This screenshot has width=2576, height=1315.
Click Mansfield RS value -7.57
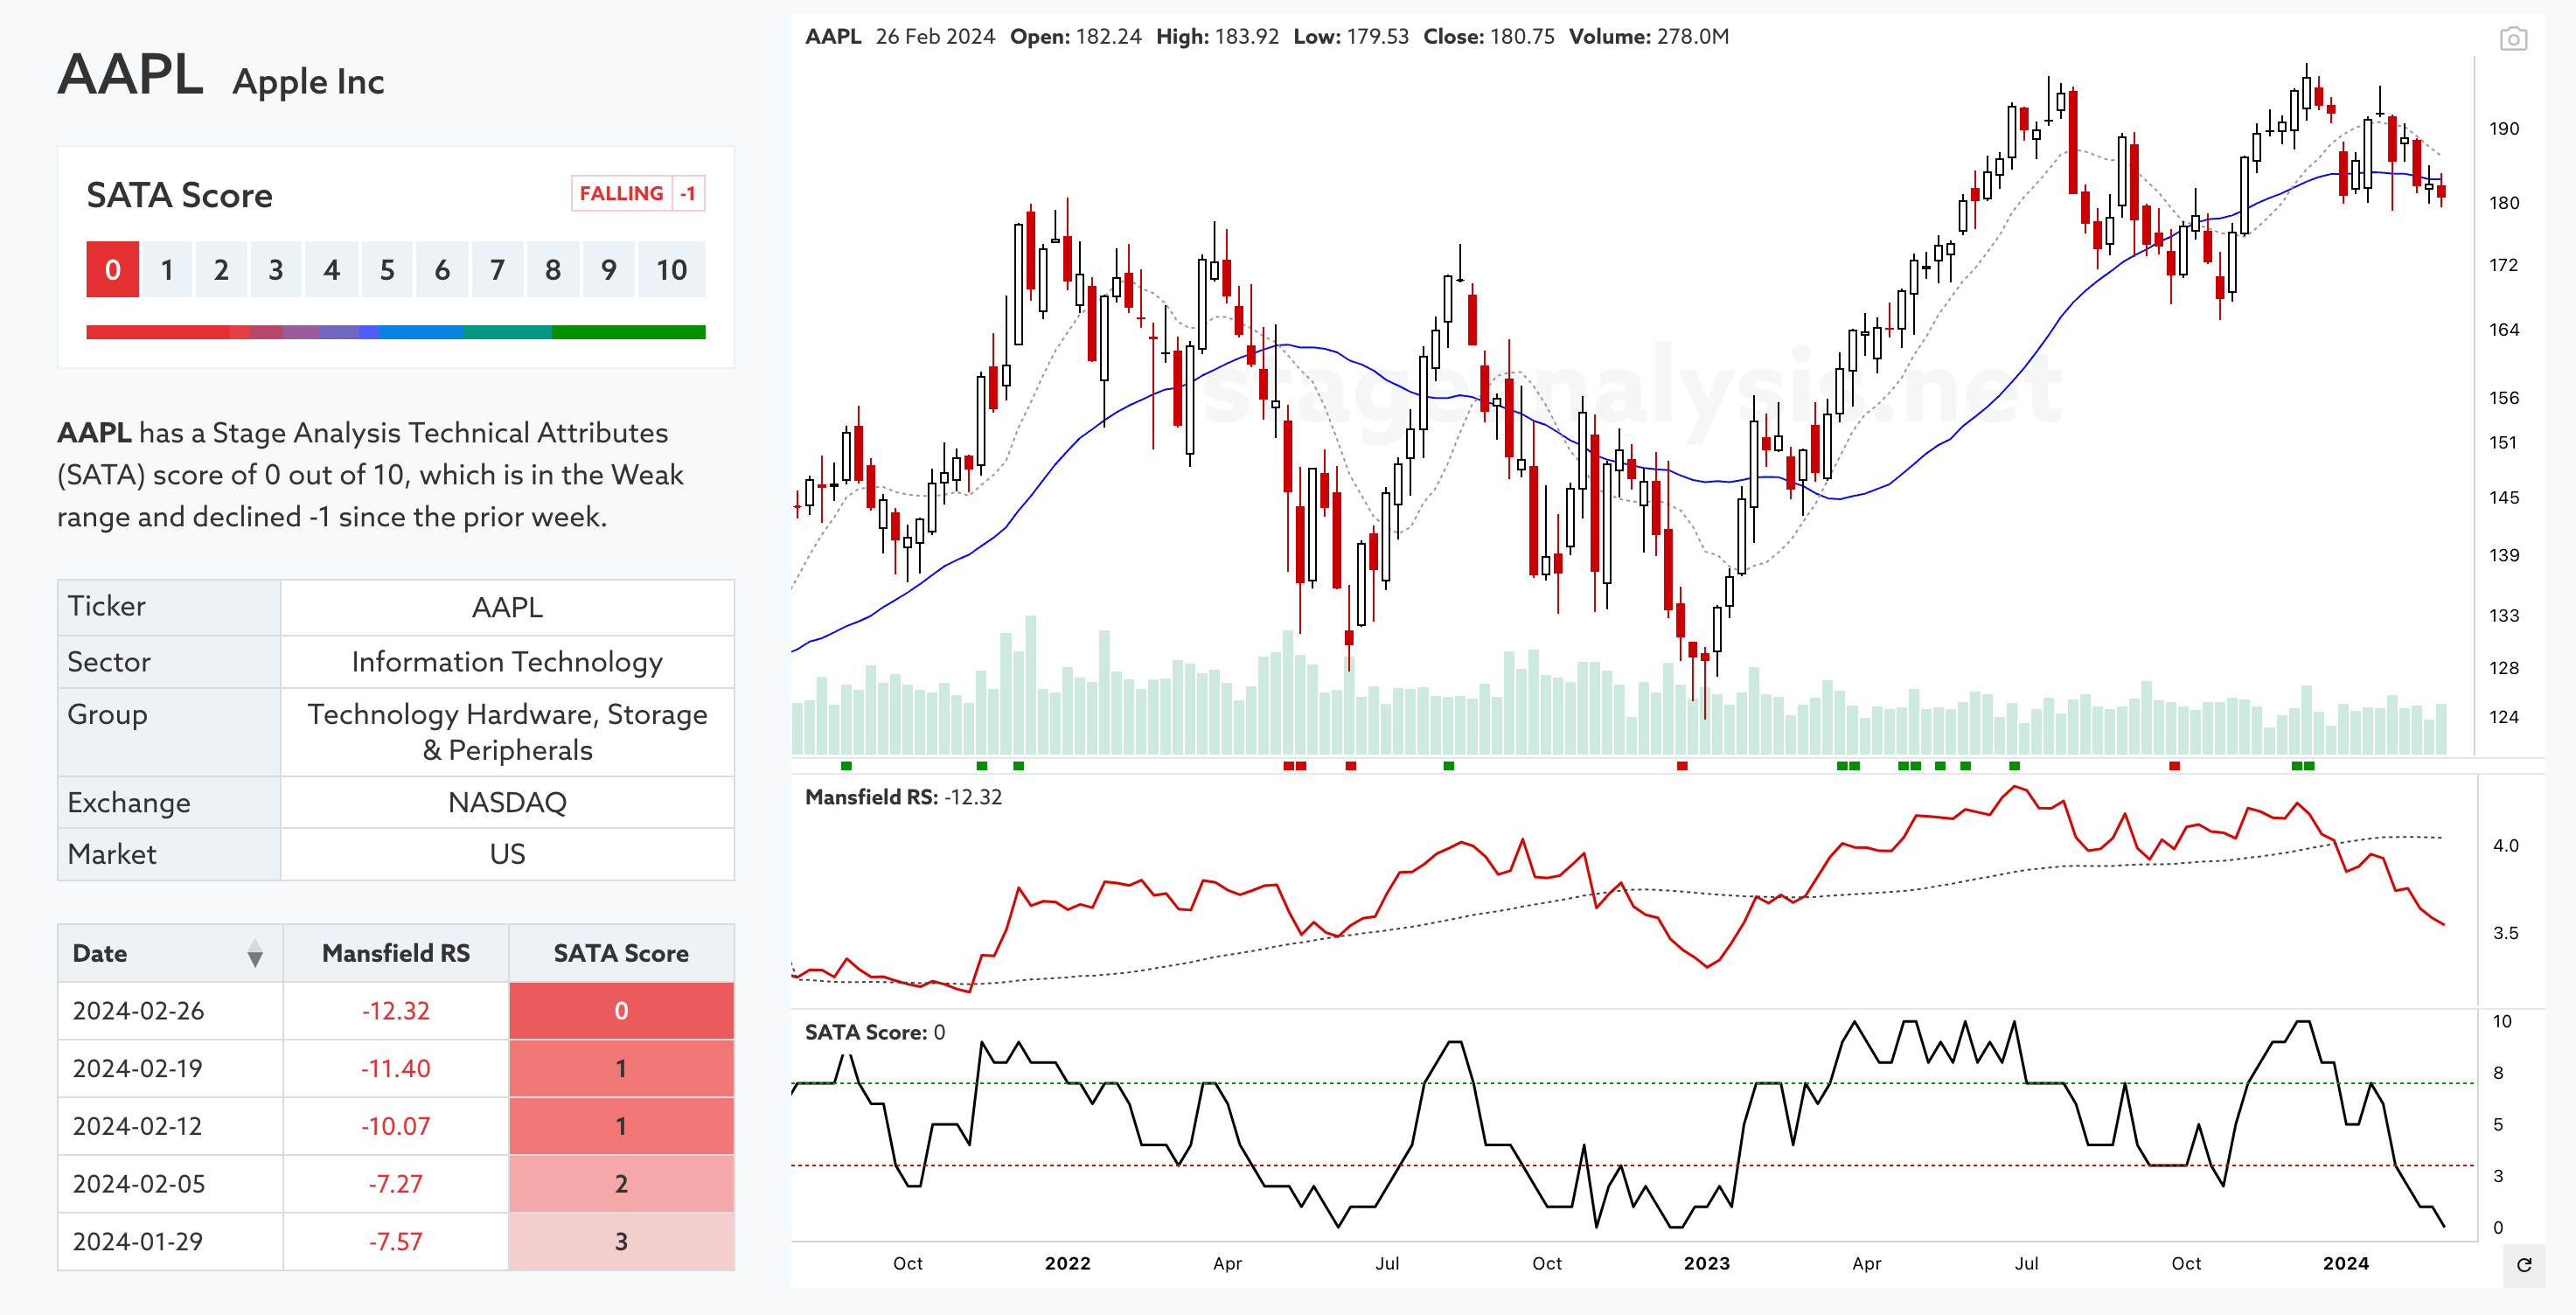[x=396, y=1242]
